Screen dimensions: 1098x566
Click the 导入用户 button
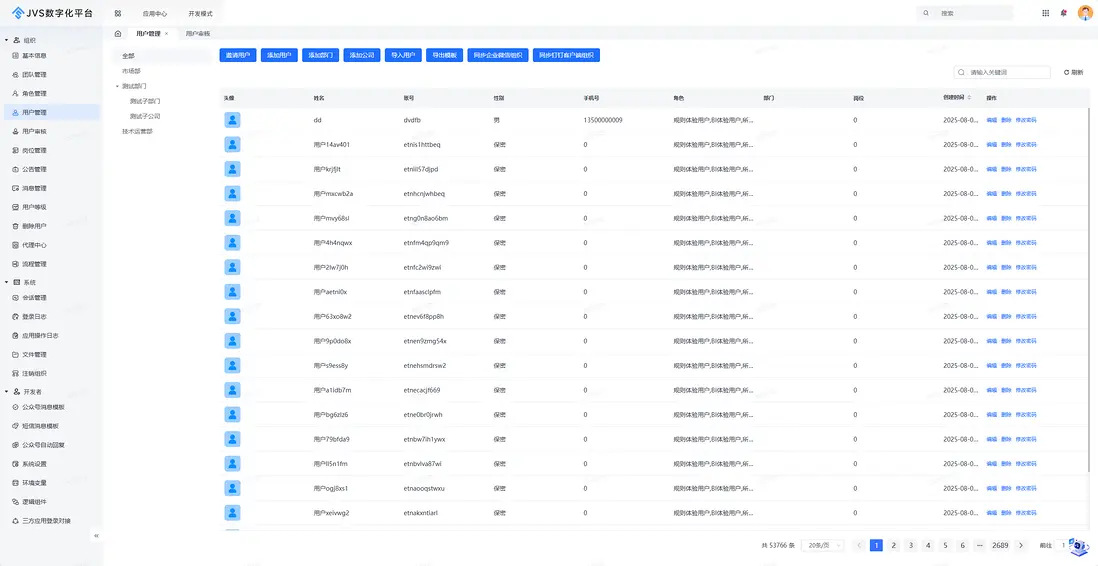pos(403,55)
